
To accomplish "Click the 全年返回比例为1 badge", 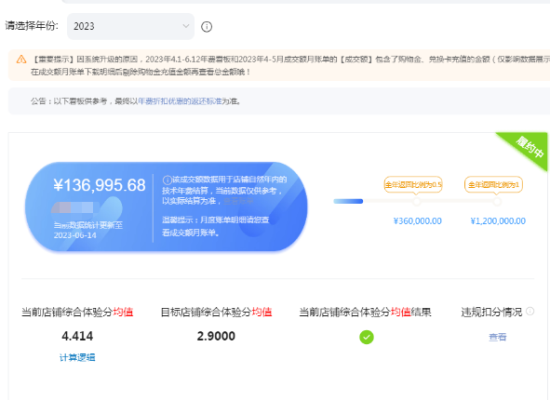I will tap(493, 185).
